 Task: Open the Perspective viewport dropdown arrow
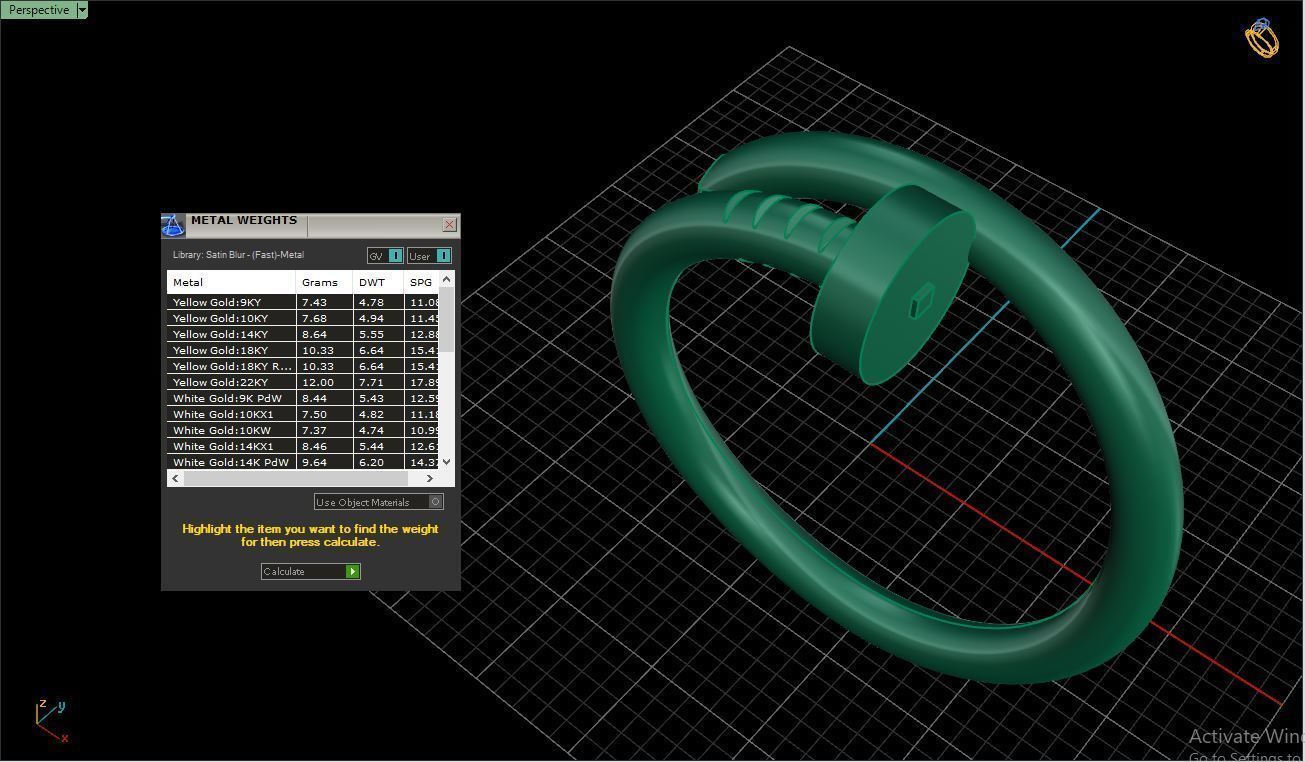(82, 10)
